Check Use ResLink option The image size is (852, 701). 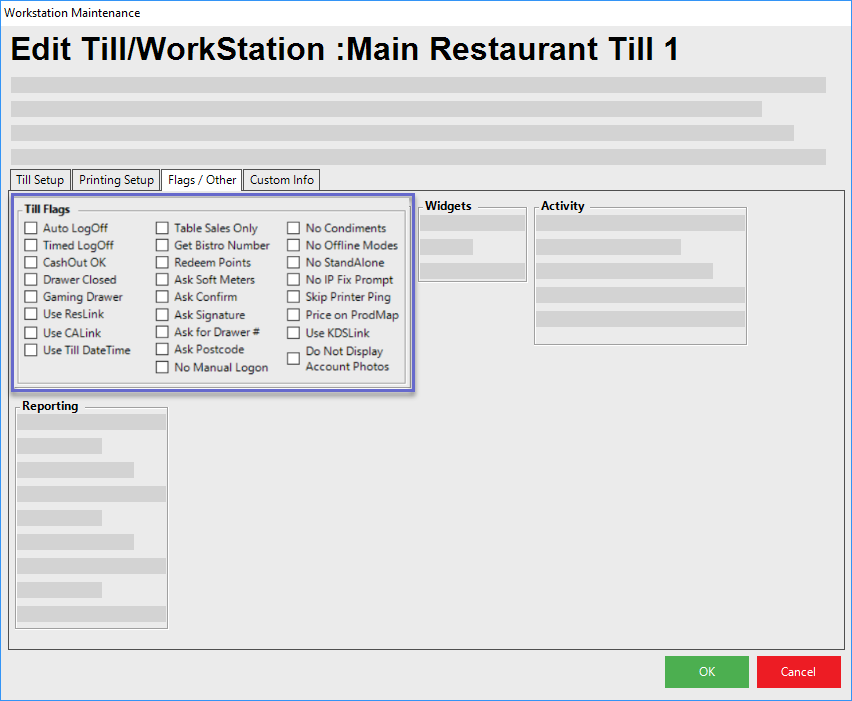[31, 315]
